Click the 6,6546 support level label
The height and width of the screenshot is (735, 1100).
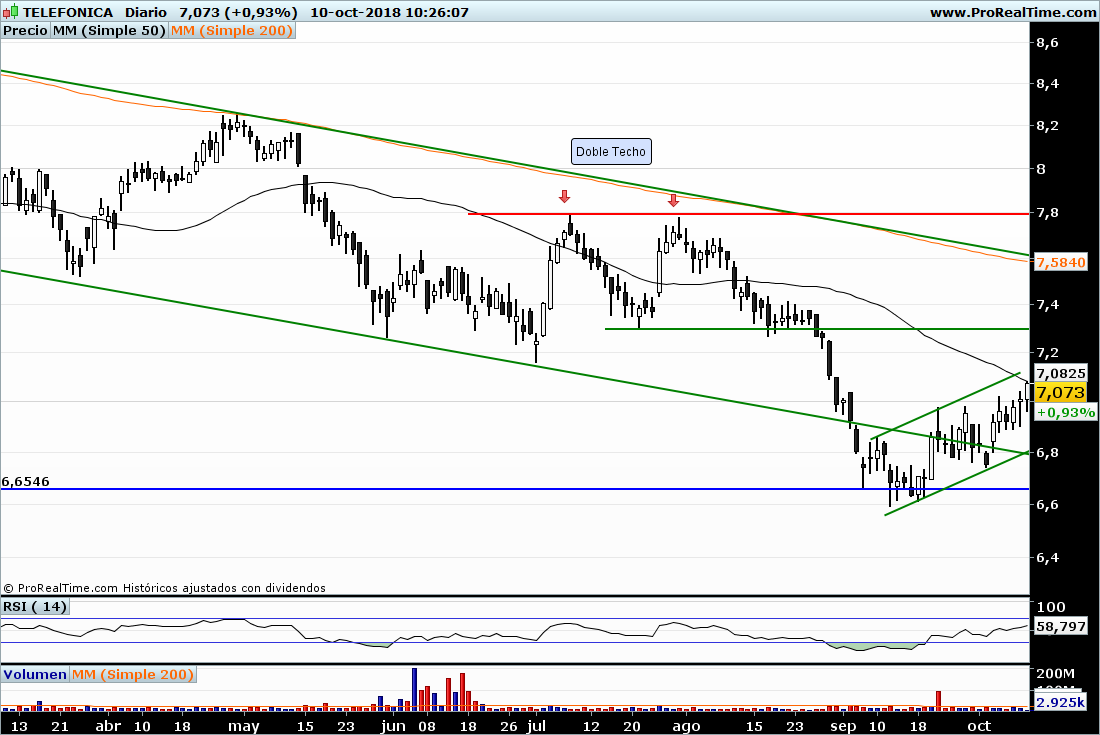click(x=26, y=481)
